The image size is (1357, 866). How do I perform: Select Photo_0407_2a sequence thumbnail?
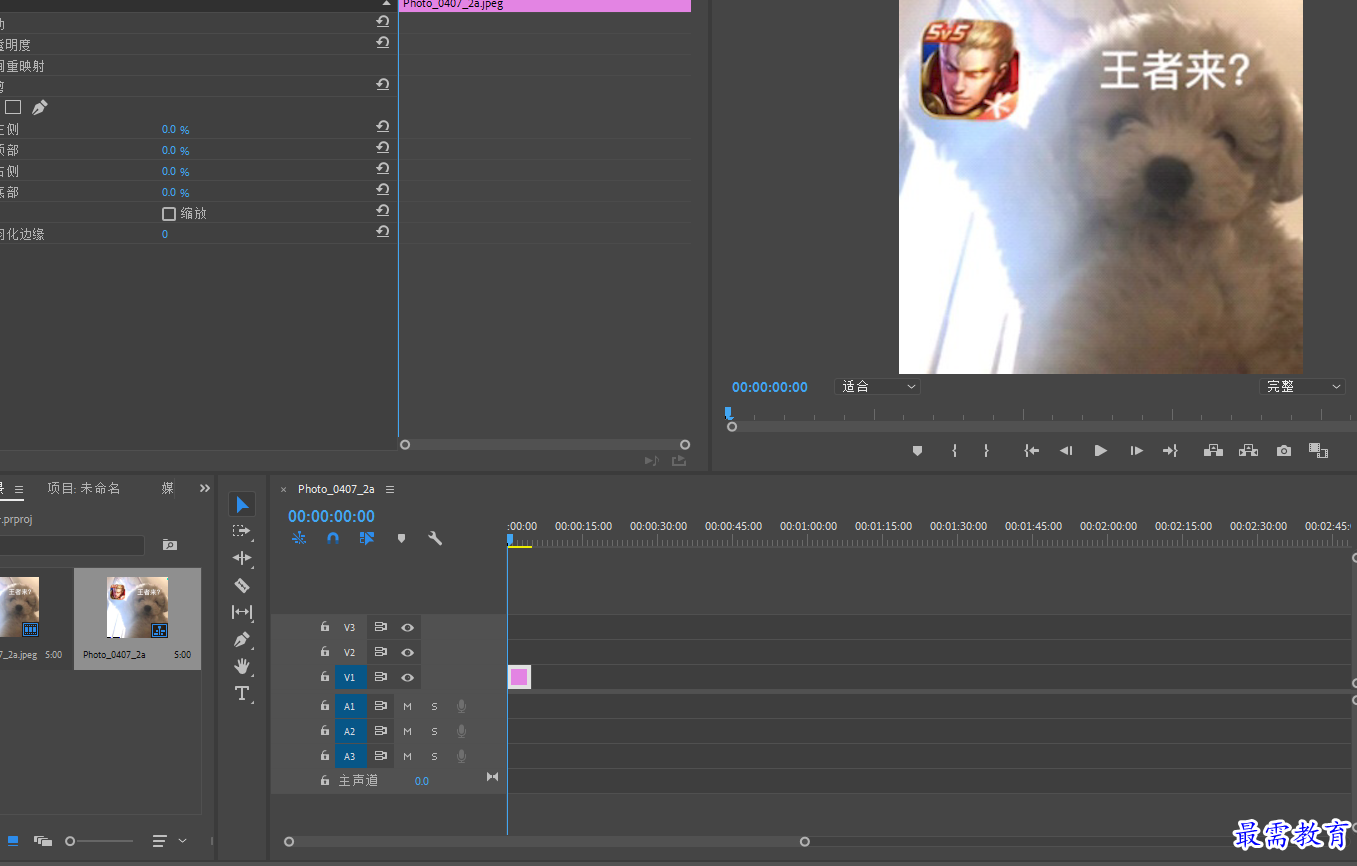[137, 607]
